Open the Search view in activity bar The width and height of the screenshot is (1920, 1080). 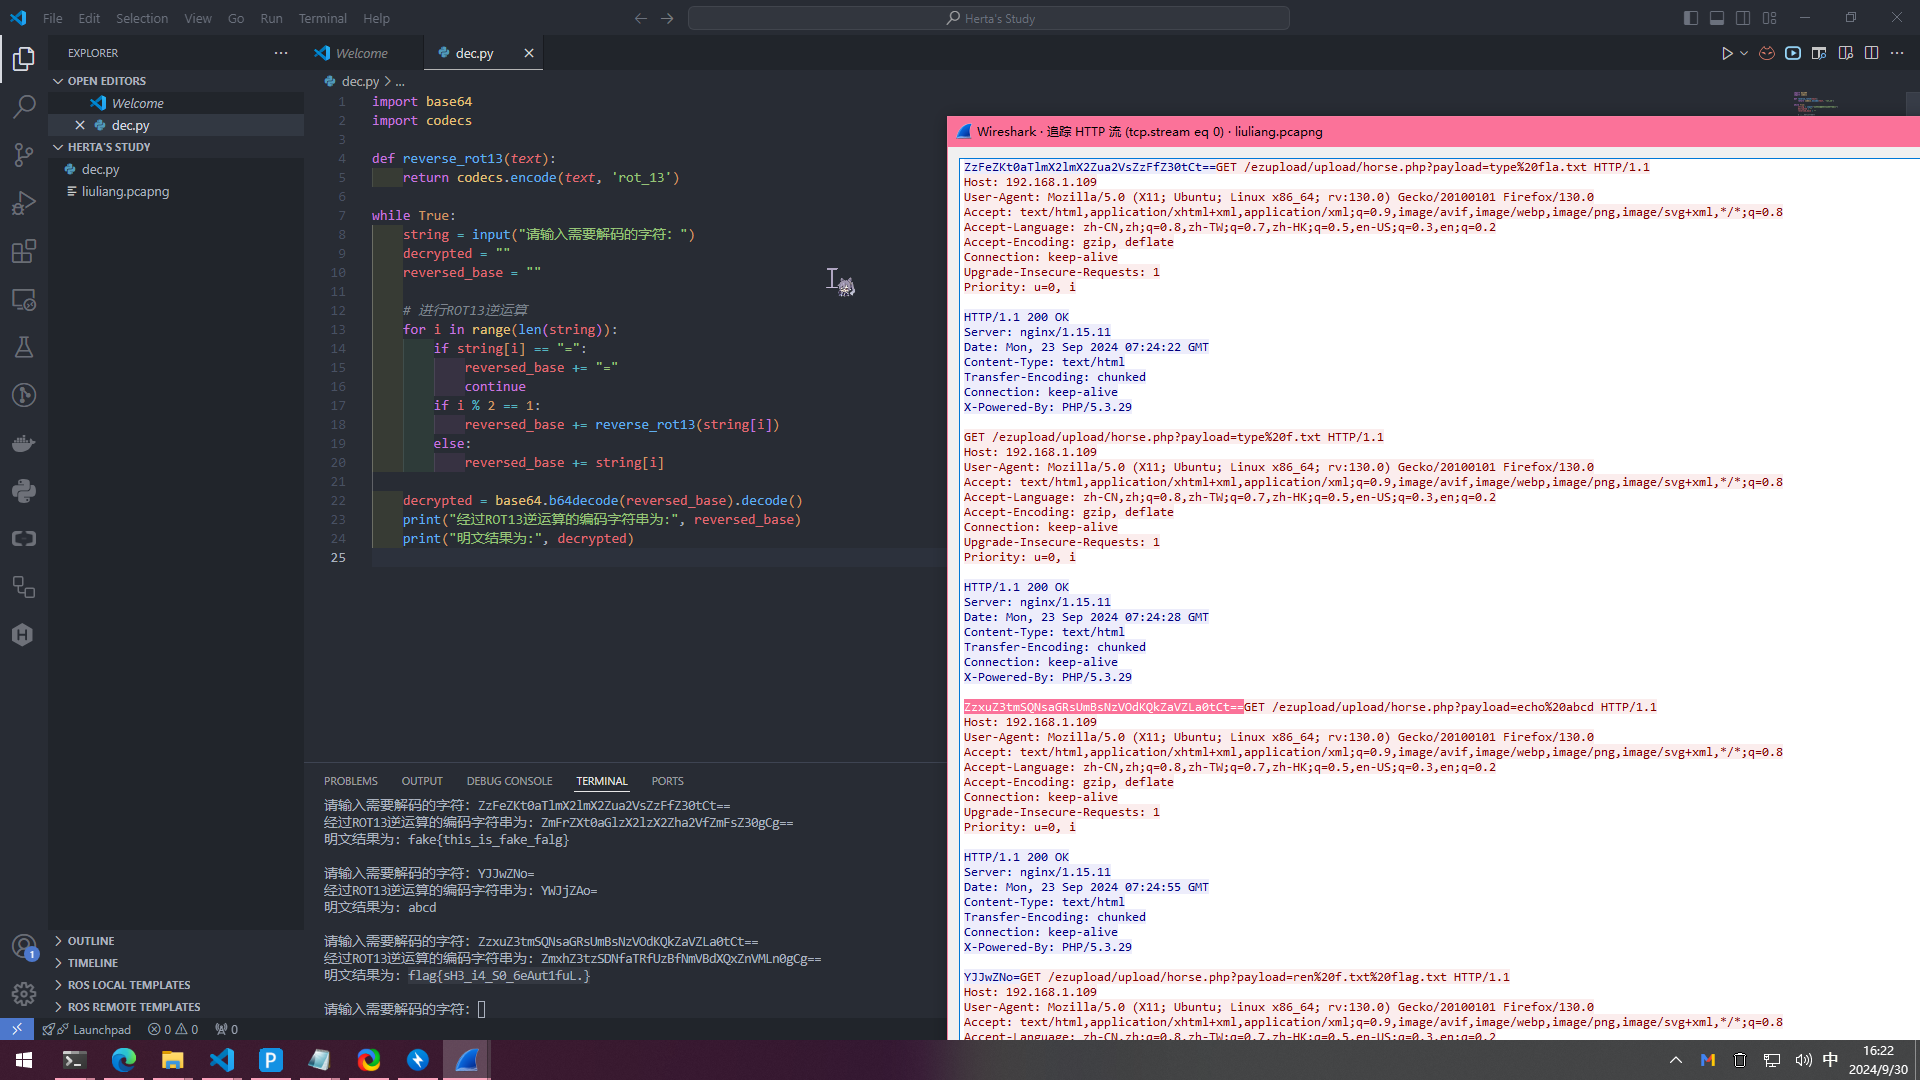coord(24,106)
